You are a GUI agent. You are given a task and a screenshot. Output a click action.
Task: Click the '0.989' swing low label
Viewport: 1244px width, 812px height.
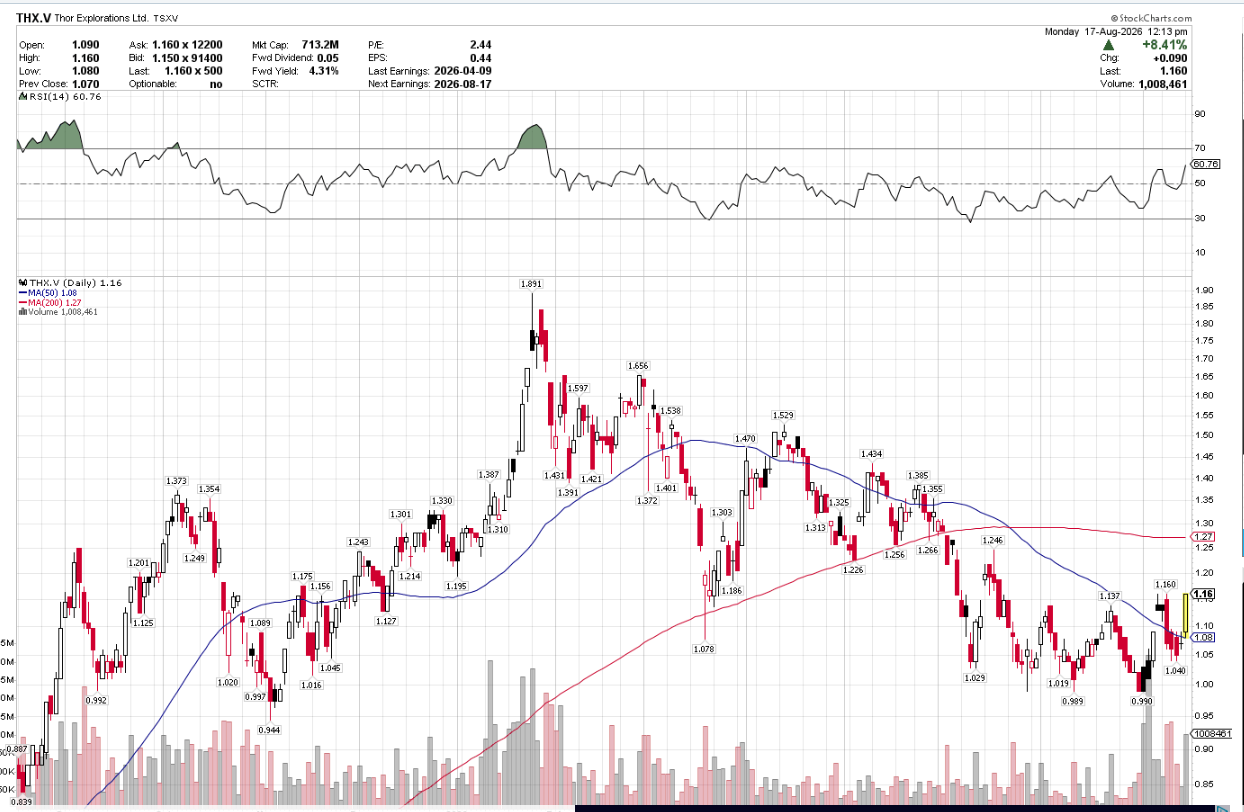click(1073, 701)
